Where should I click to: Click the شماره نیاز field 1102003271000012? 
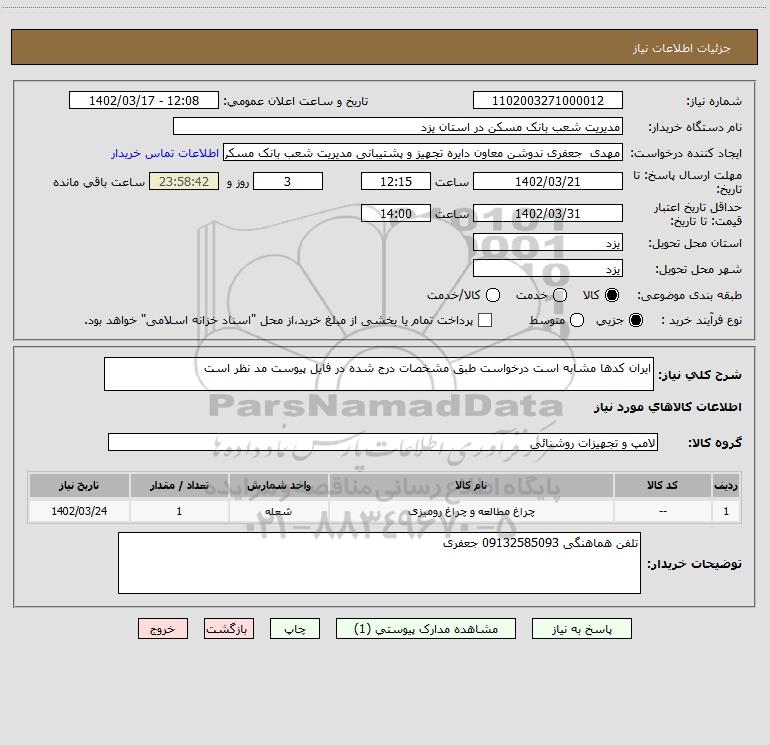tap(548, 100)
